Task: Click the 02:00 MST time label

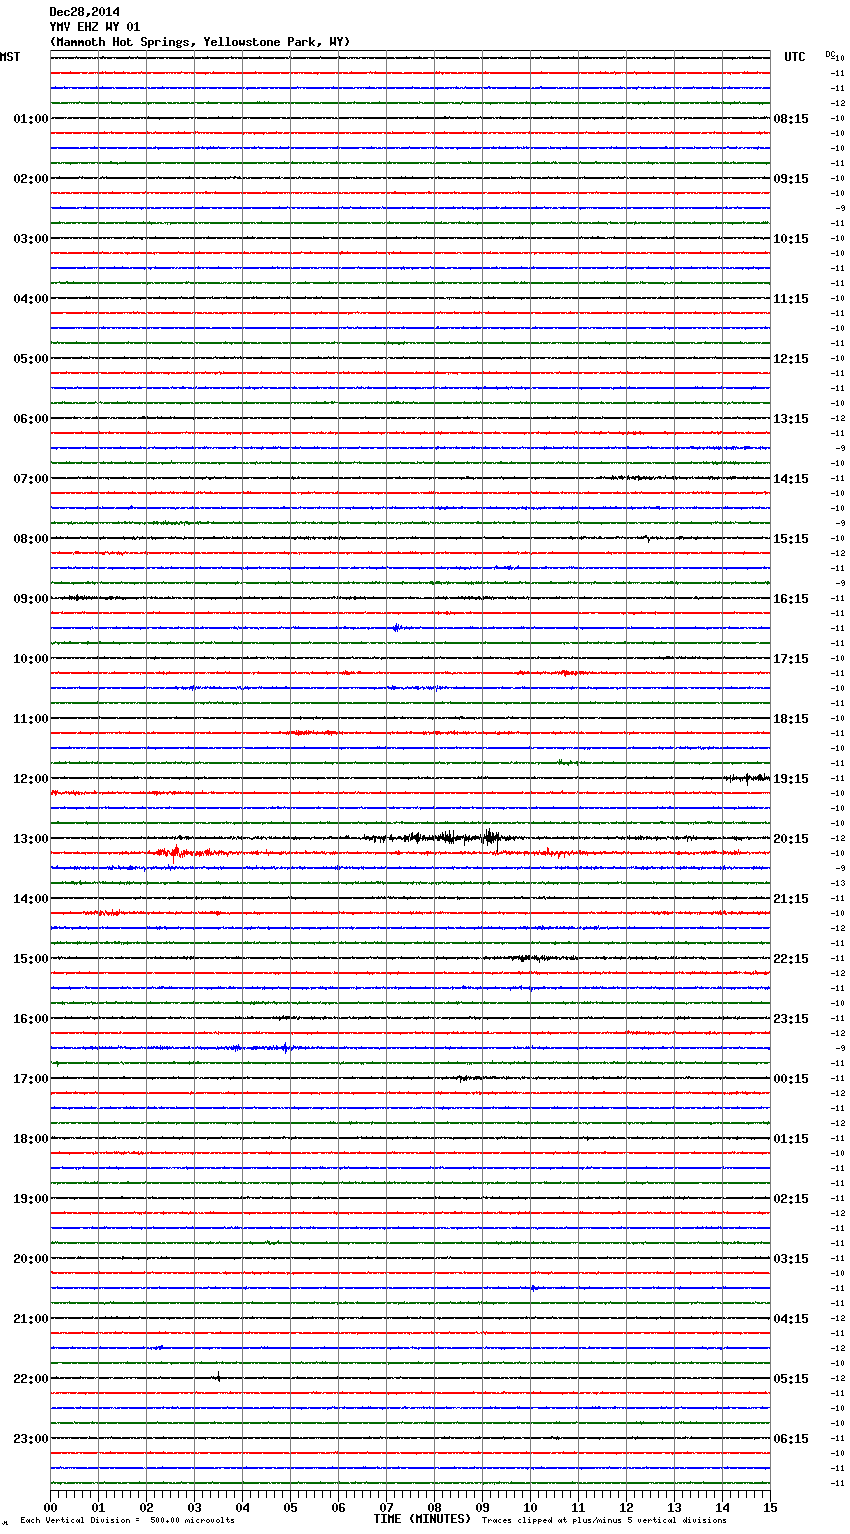Action: [x=31, y=179]
